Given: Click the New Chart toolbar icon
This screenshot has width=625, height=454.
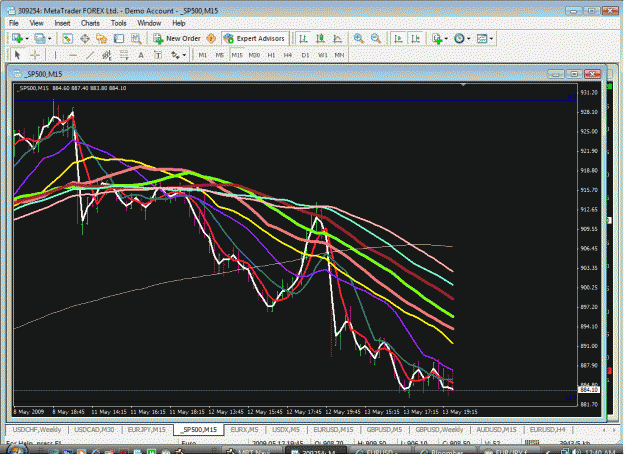Looking at the screenshot, I should pyautogui.click(x=17, y=39).
